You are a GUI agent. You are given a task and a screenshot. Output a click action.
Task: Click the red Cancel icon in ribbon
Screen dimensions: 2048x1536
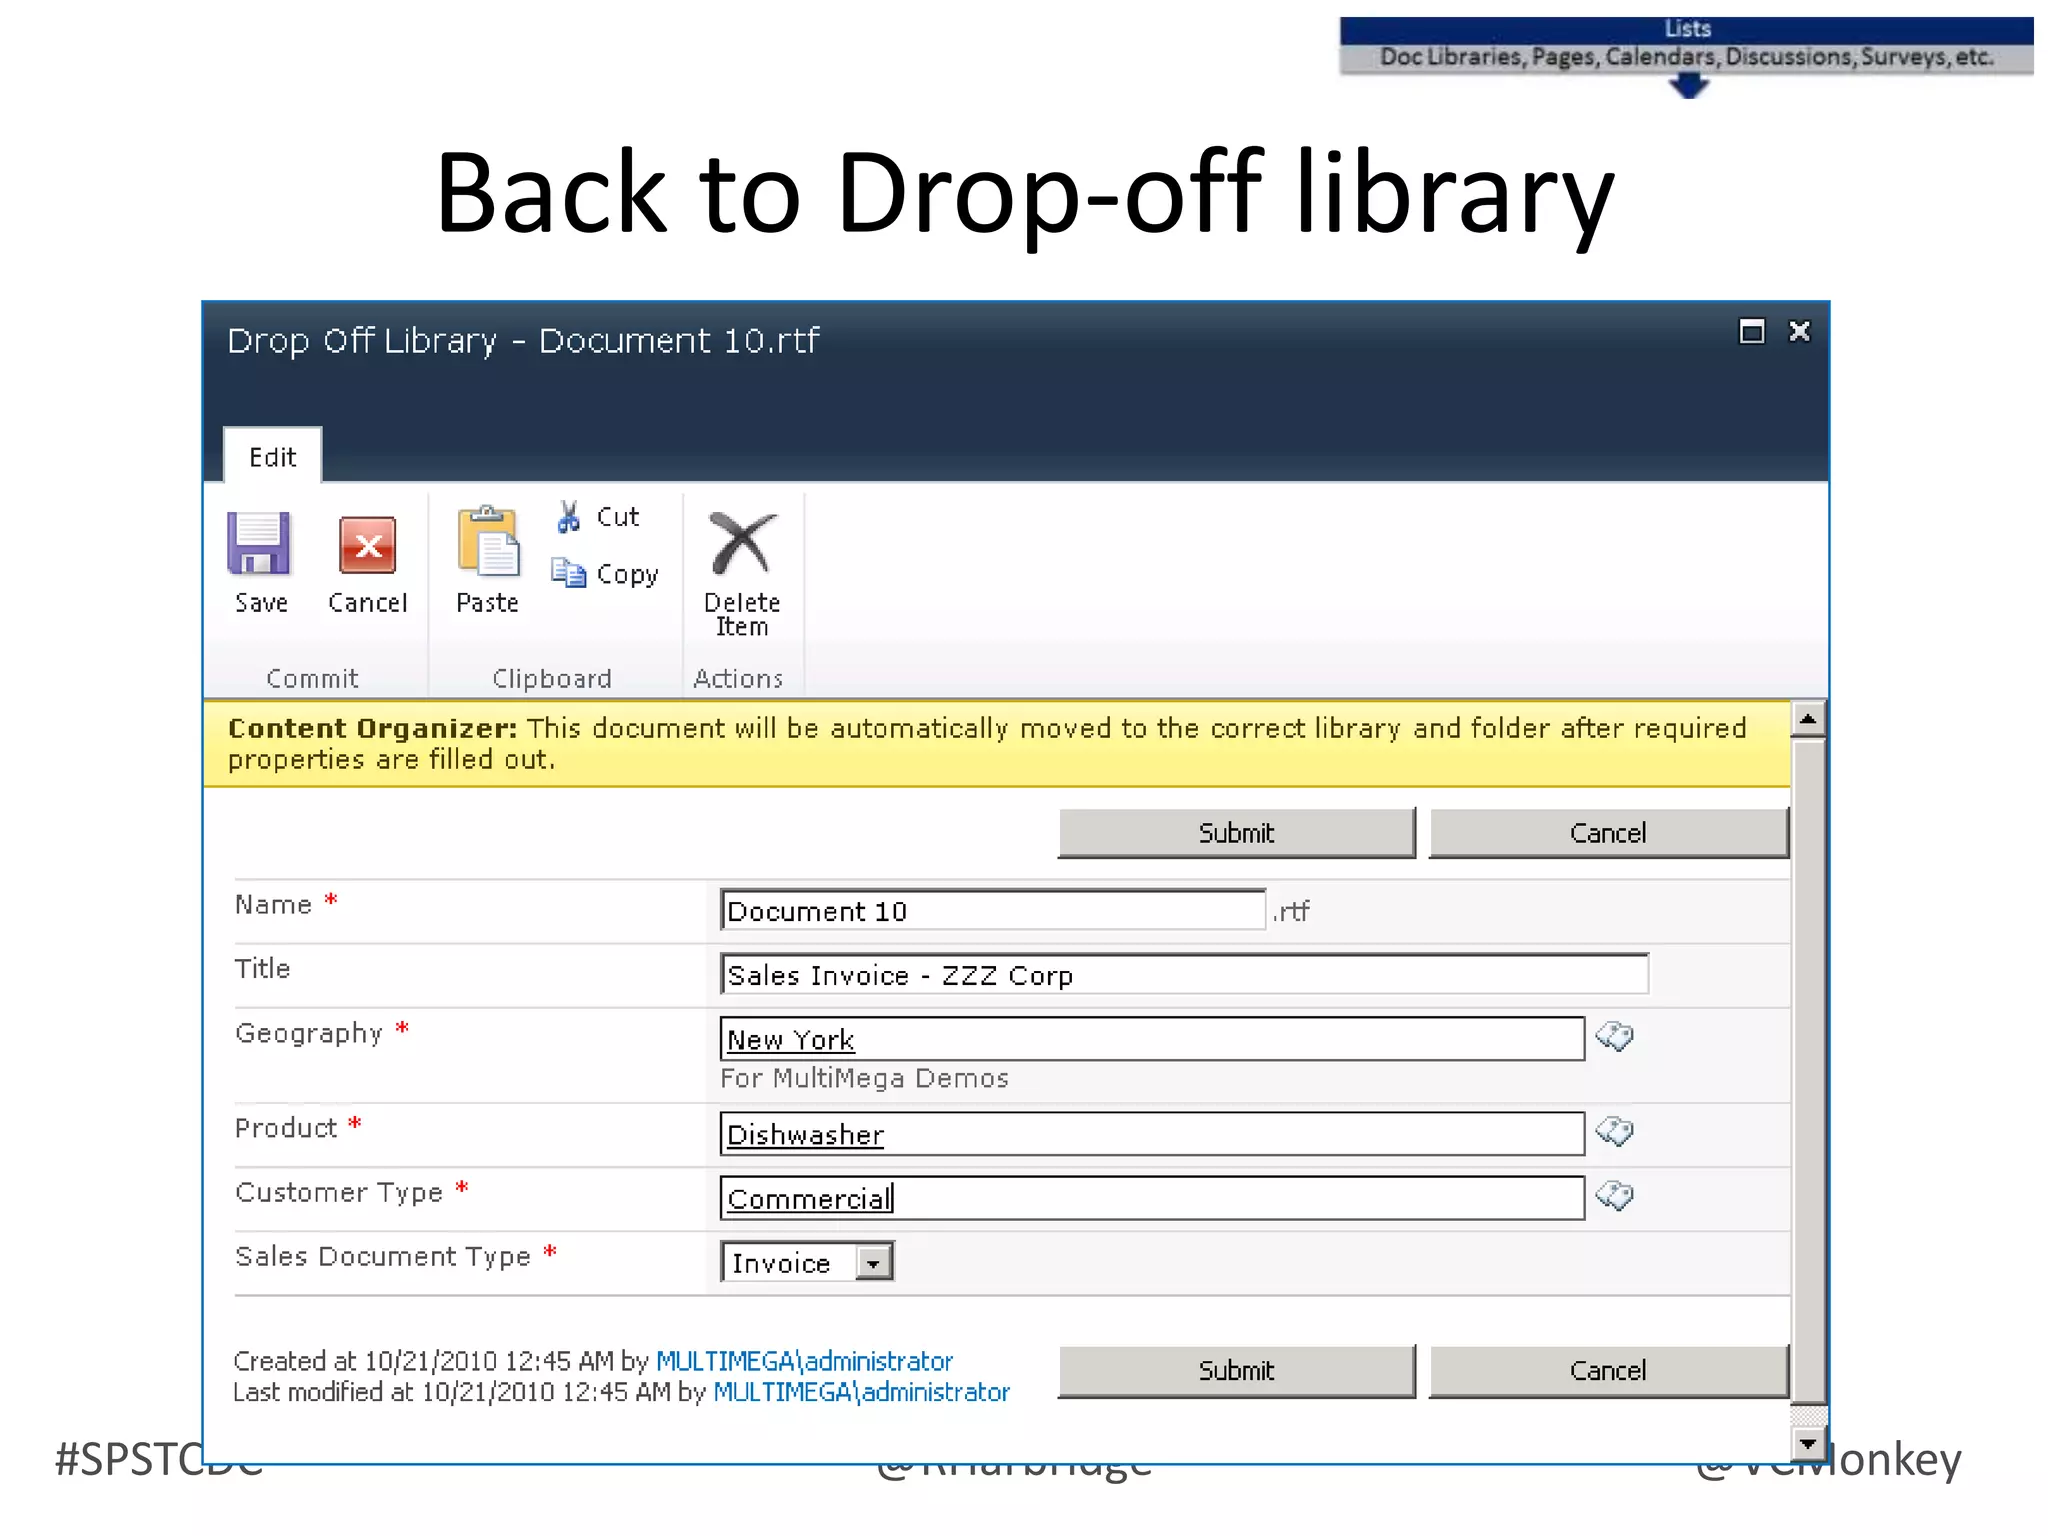coord(367,546)
